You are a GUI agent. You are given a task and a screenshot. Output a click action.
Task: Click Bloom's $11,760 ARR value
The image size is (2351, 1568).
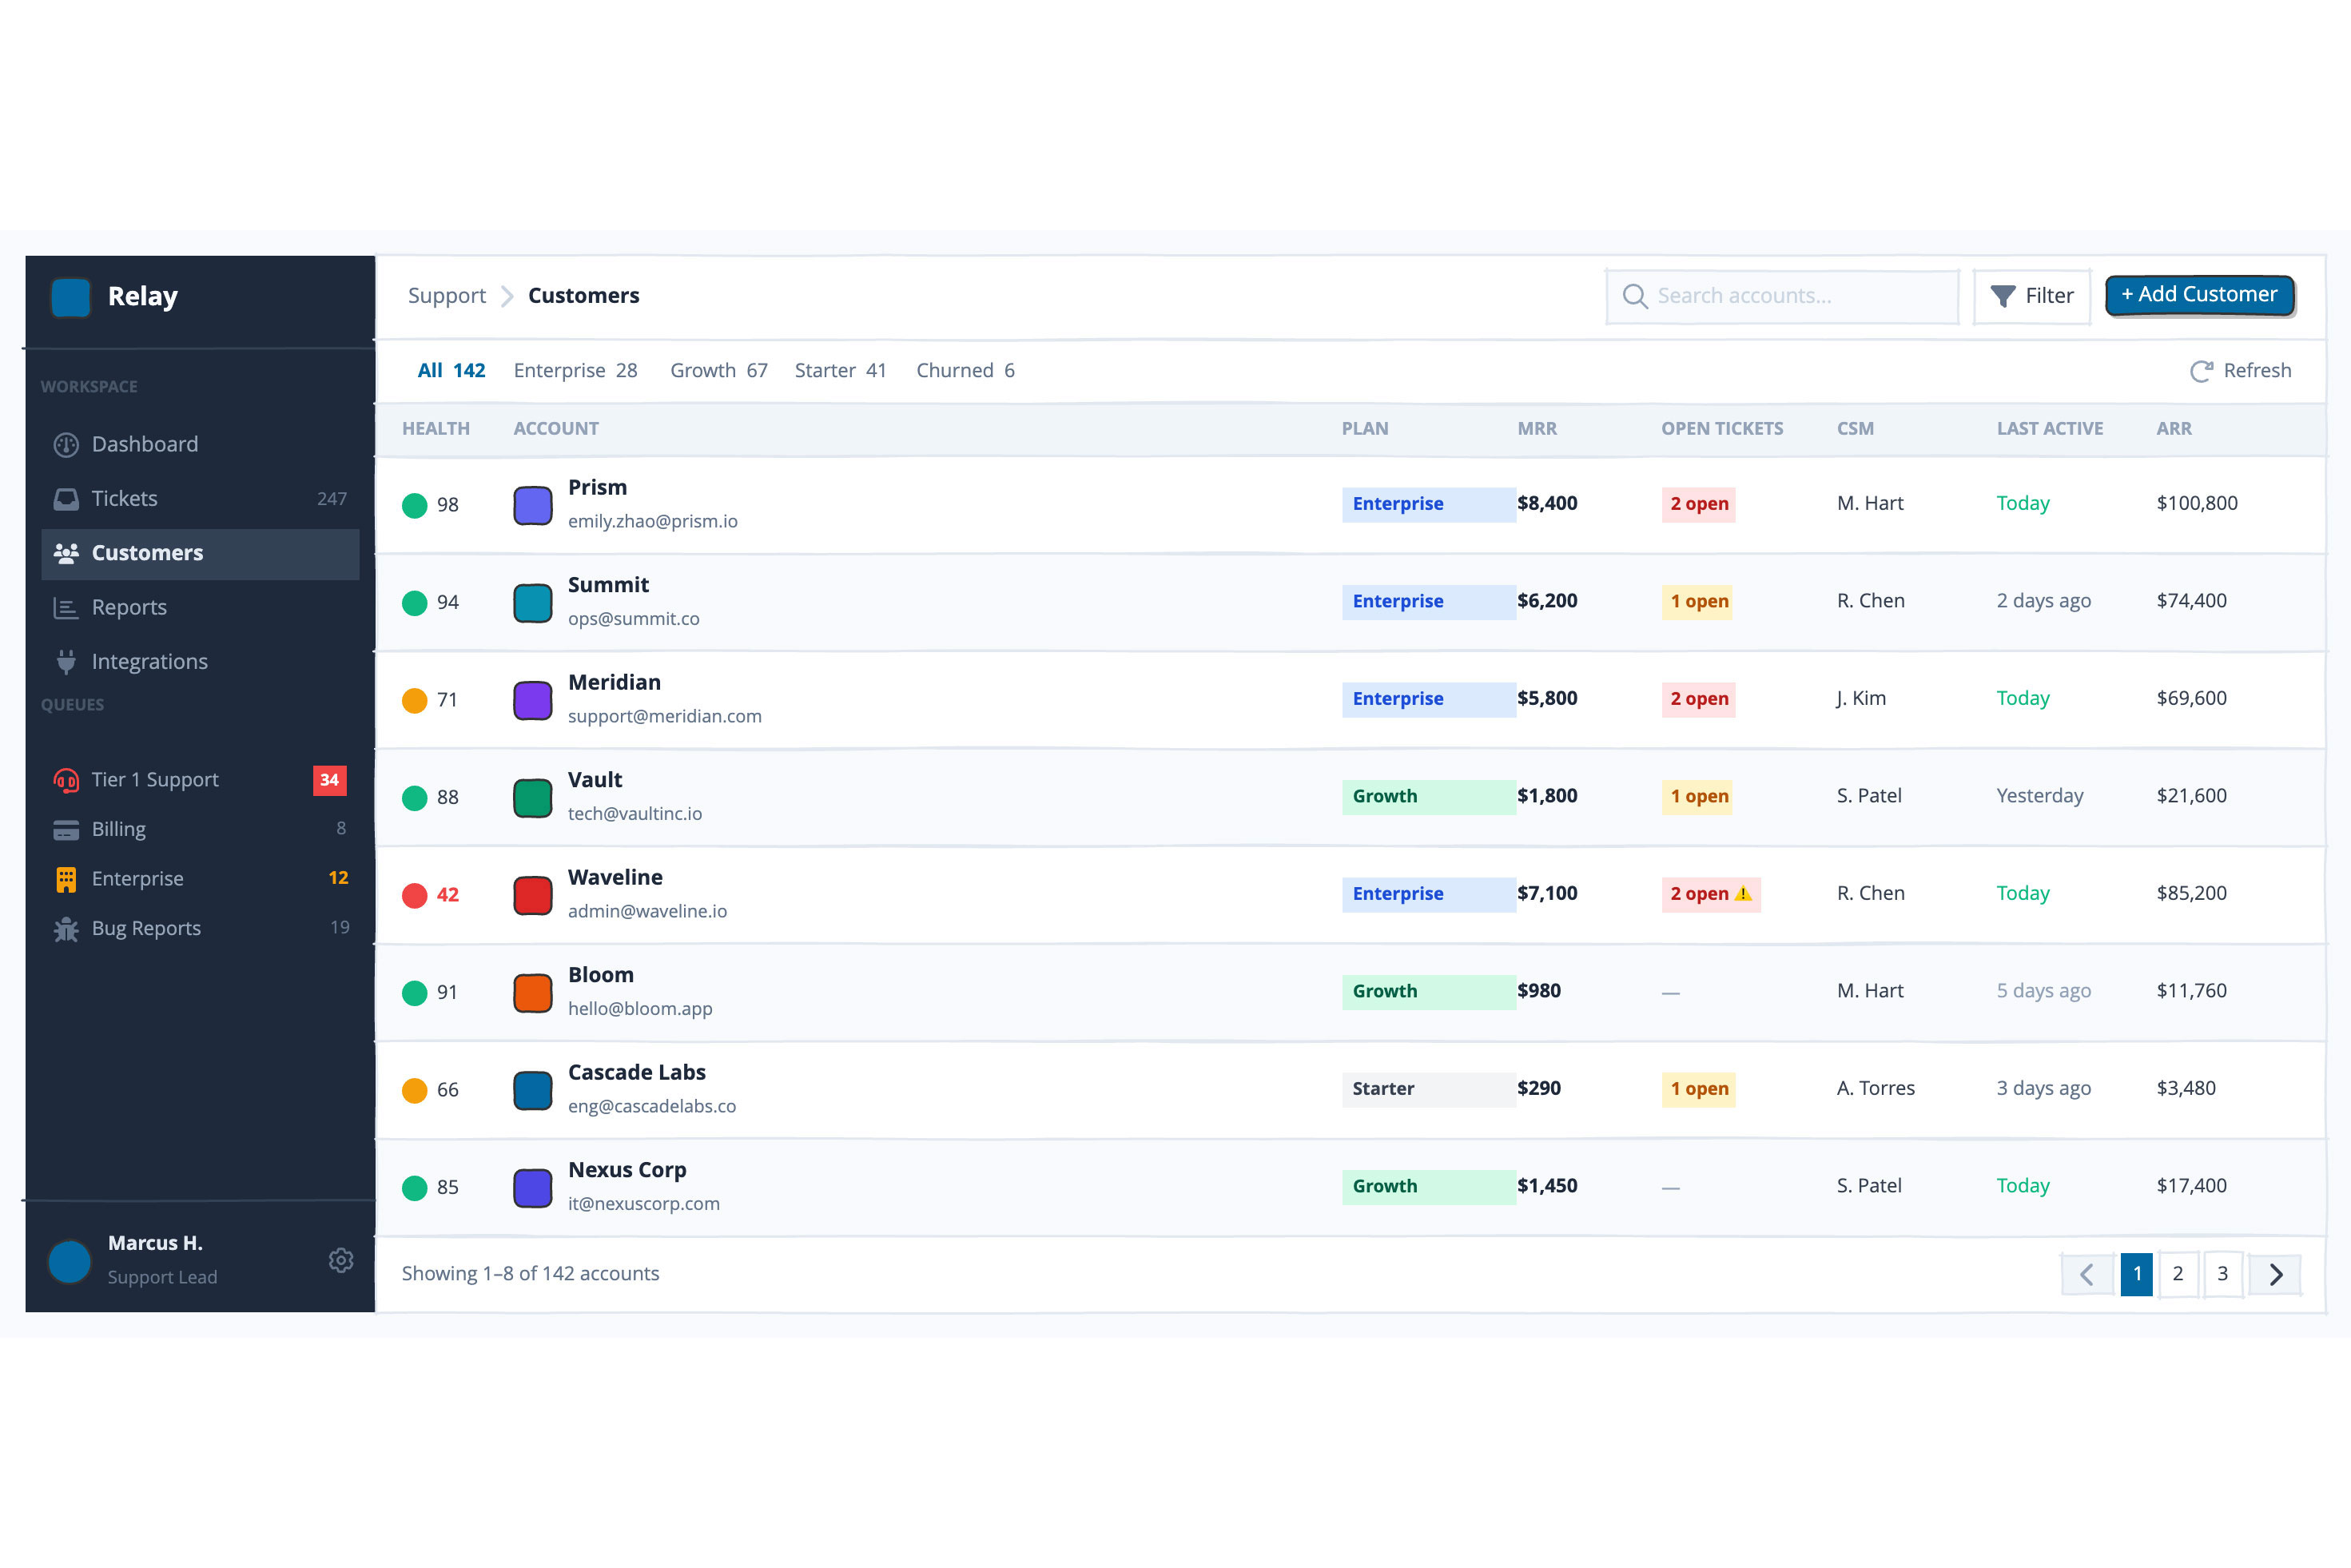2191,991
